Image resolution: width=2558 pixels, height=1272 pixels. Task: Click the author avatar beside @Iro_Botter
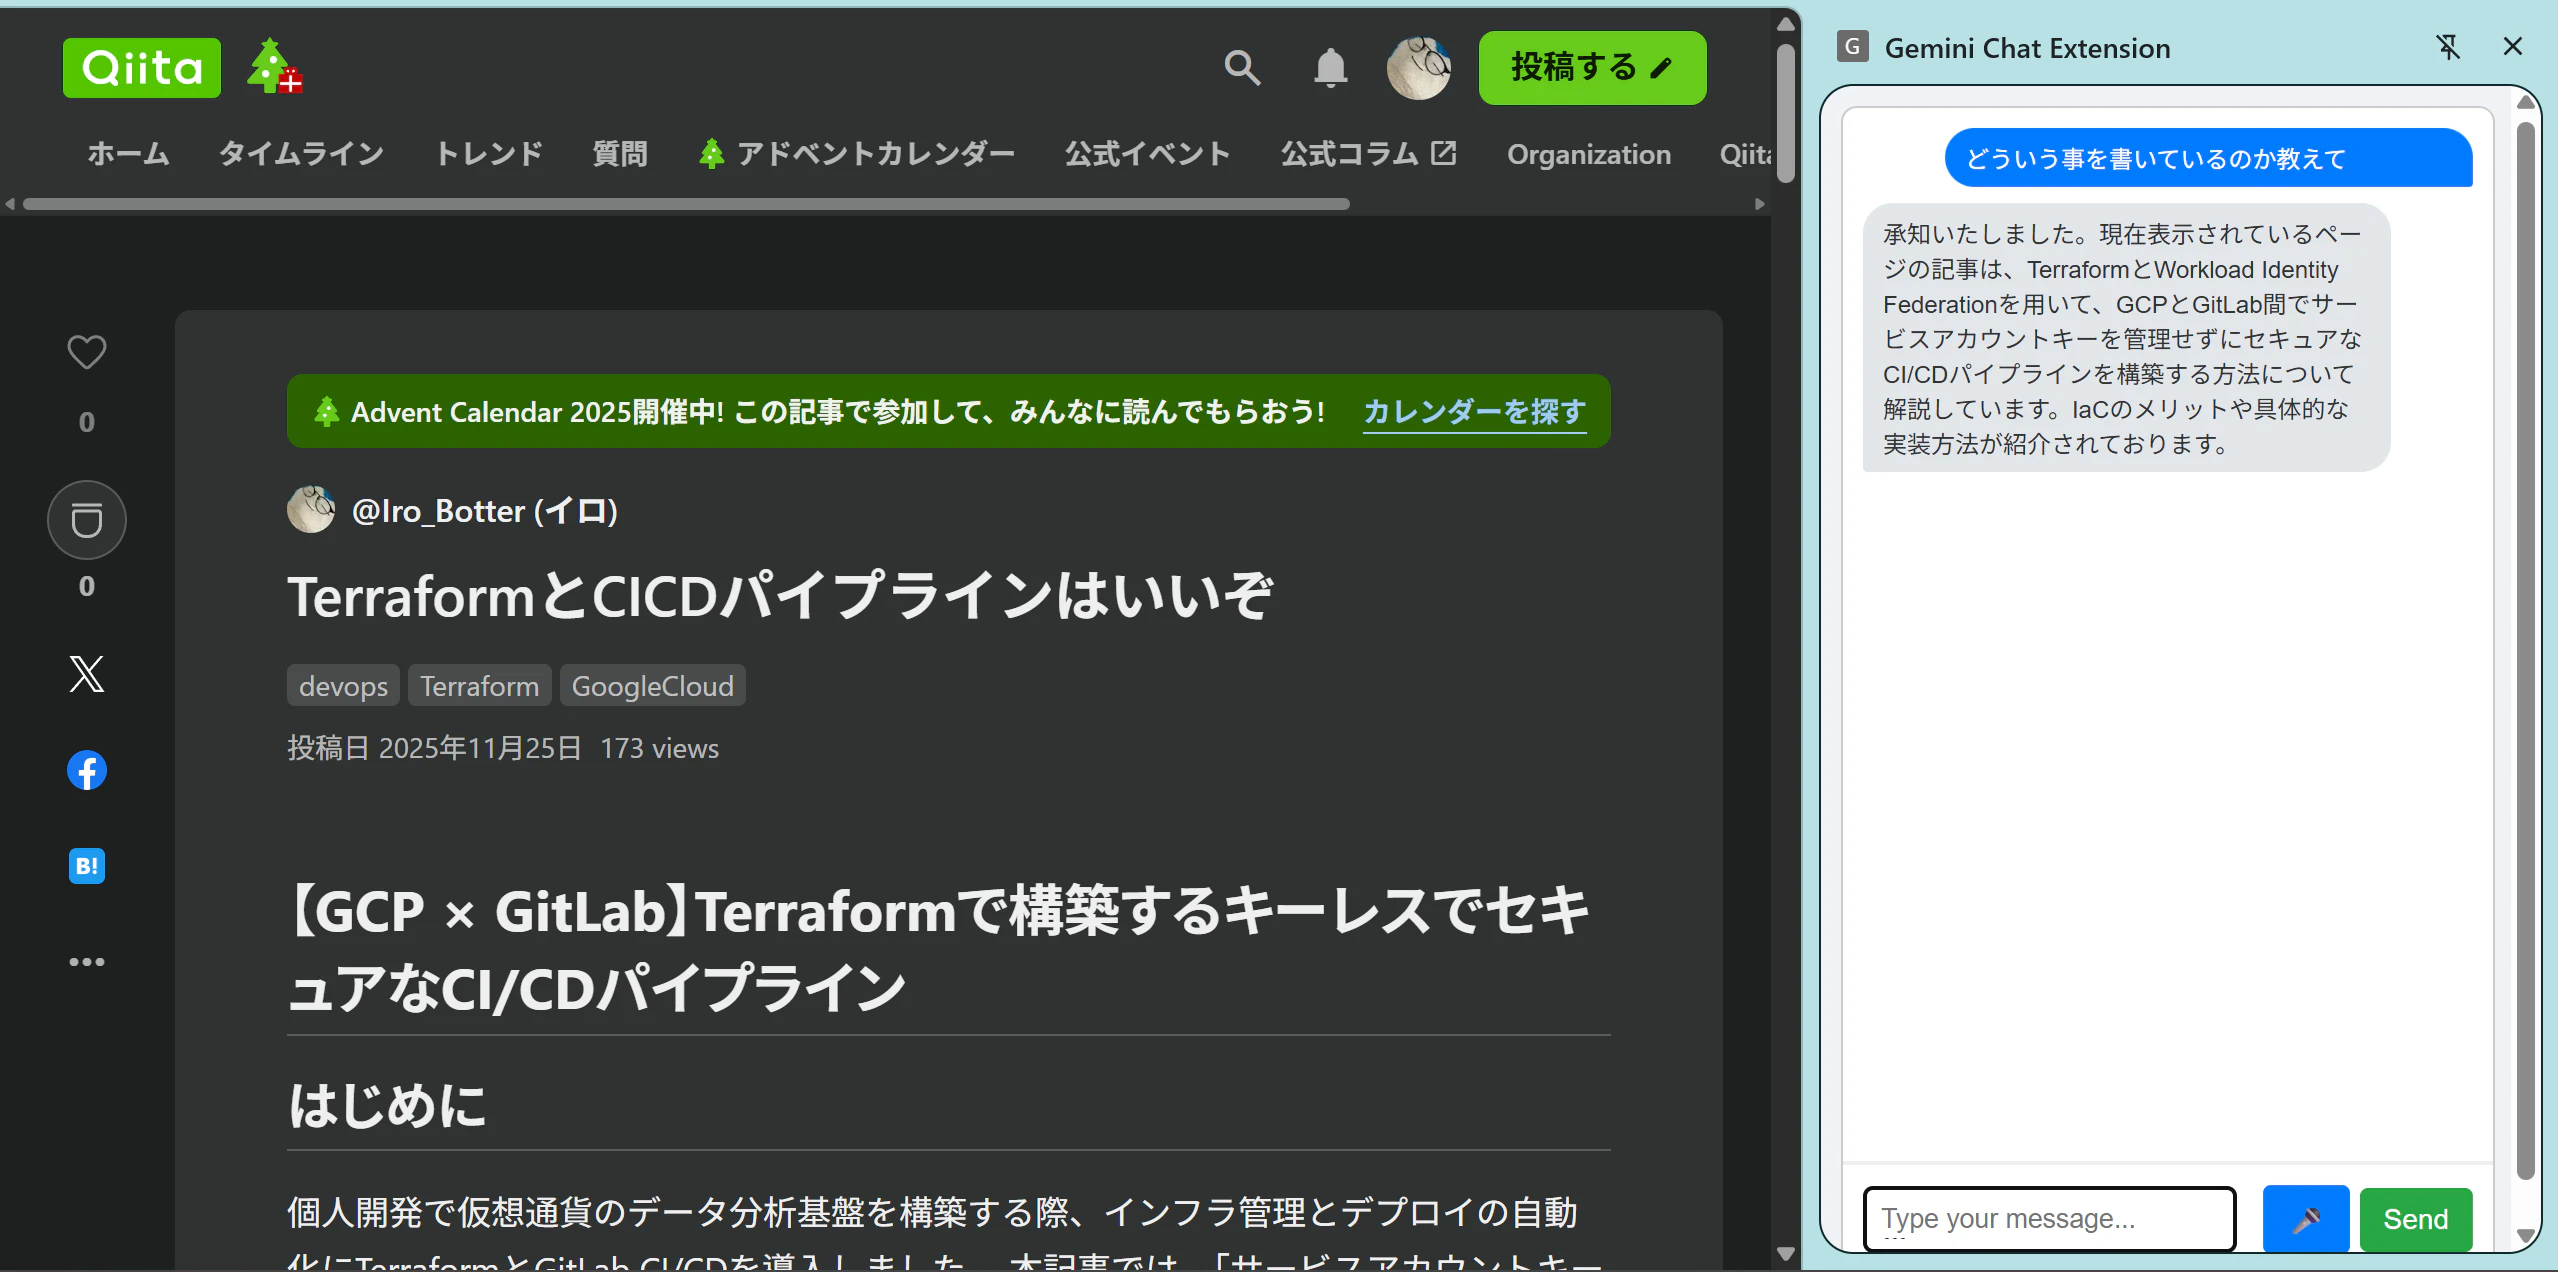(x=311, y=510)
